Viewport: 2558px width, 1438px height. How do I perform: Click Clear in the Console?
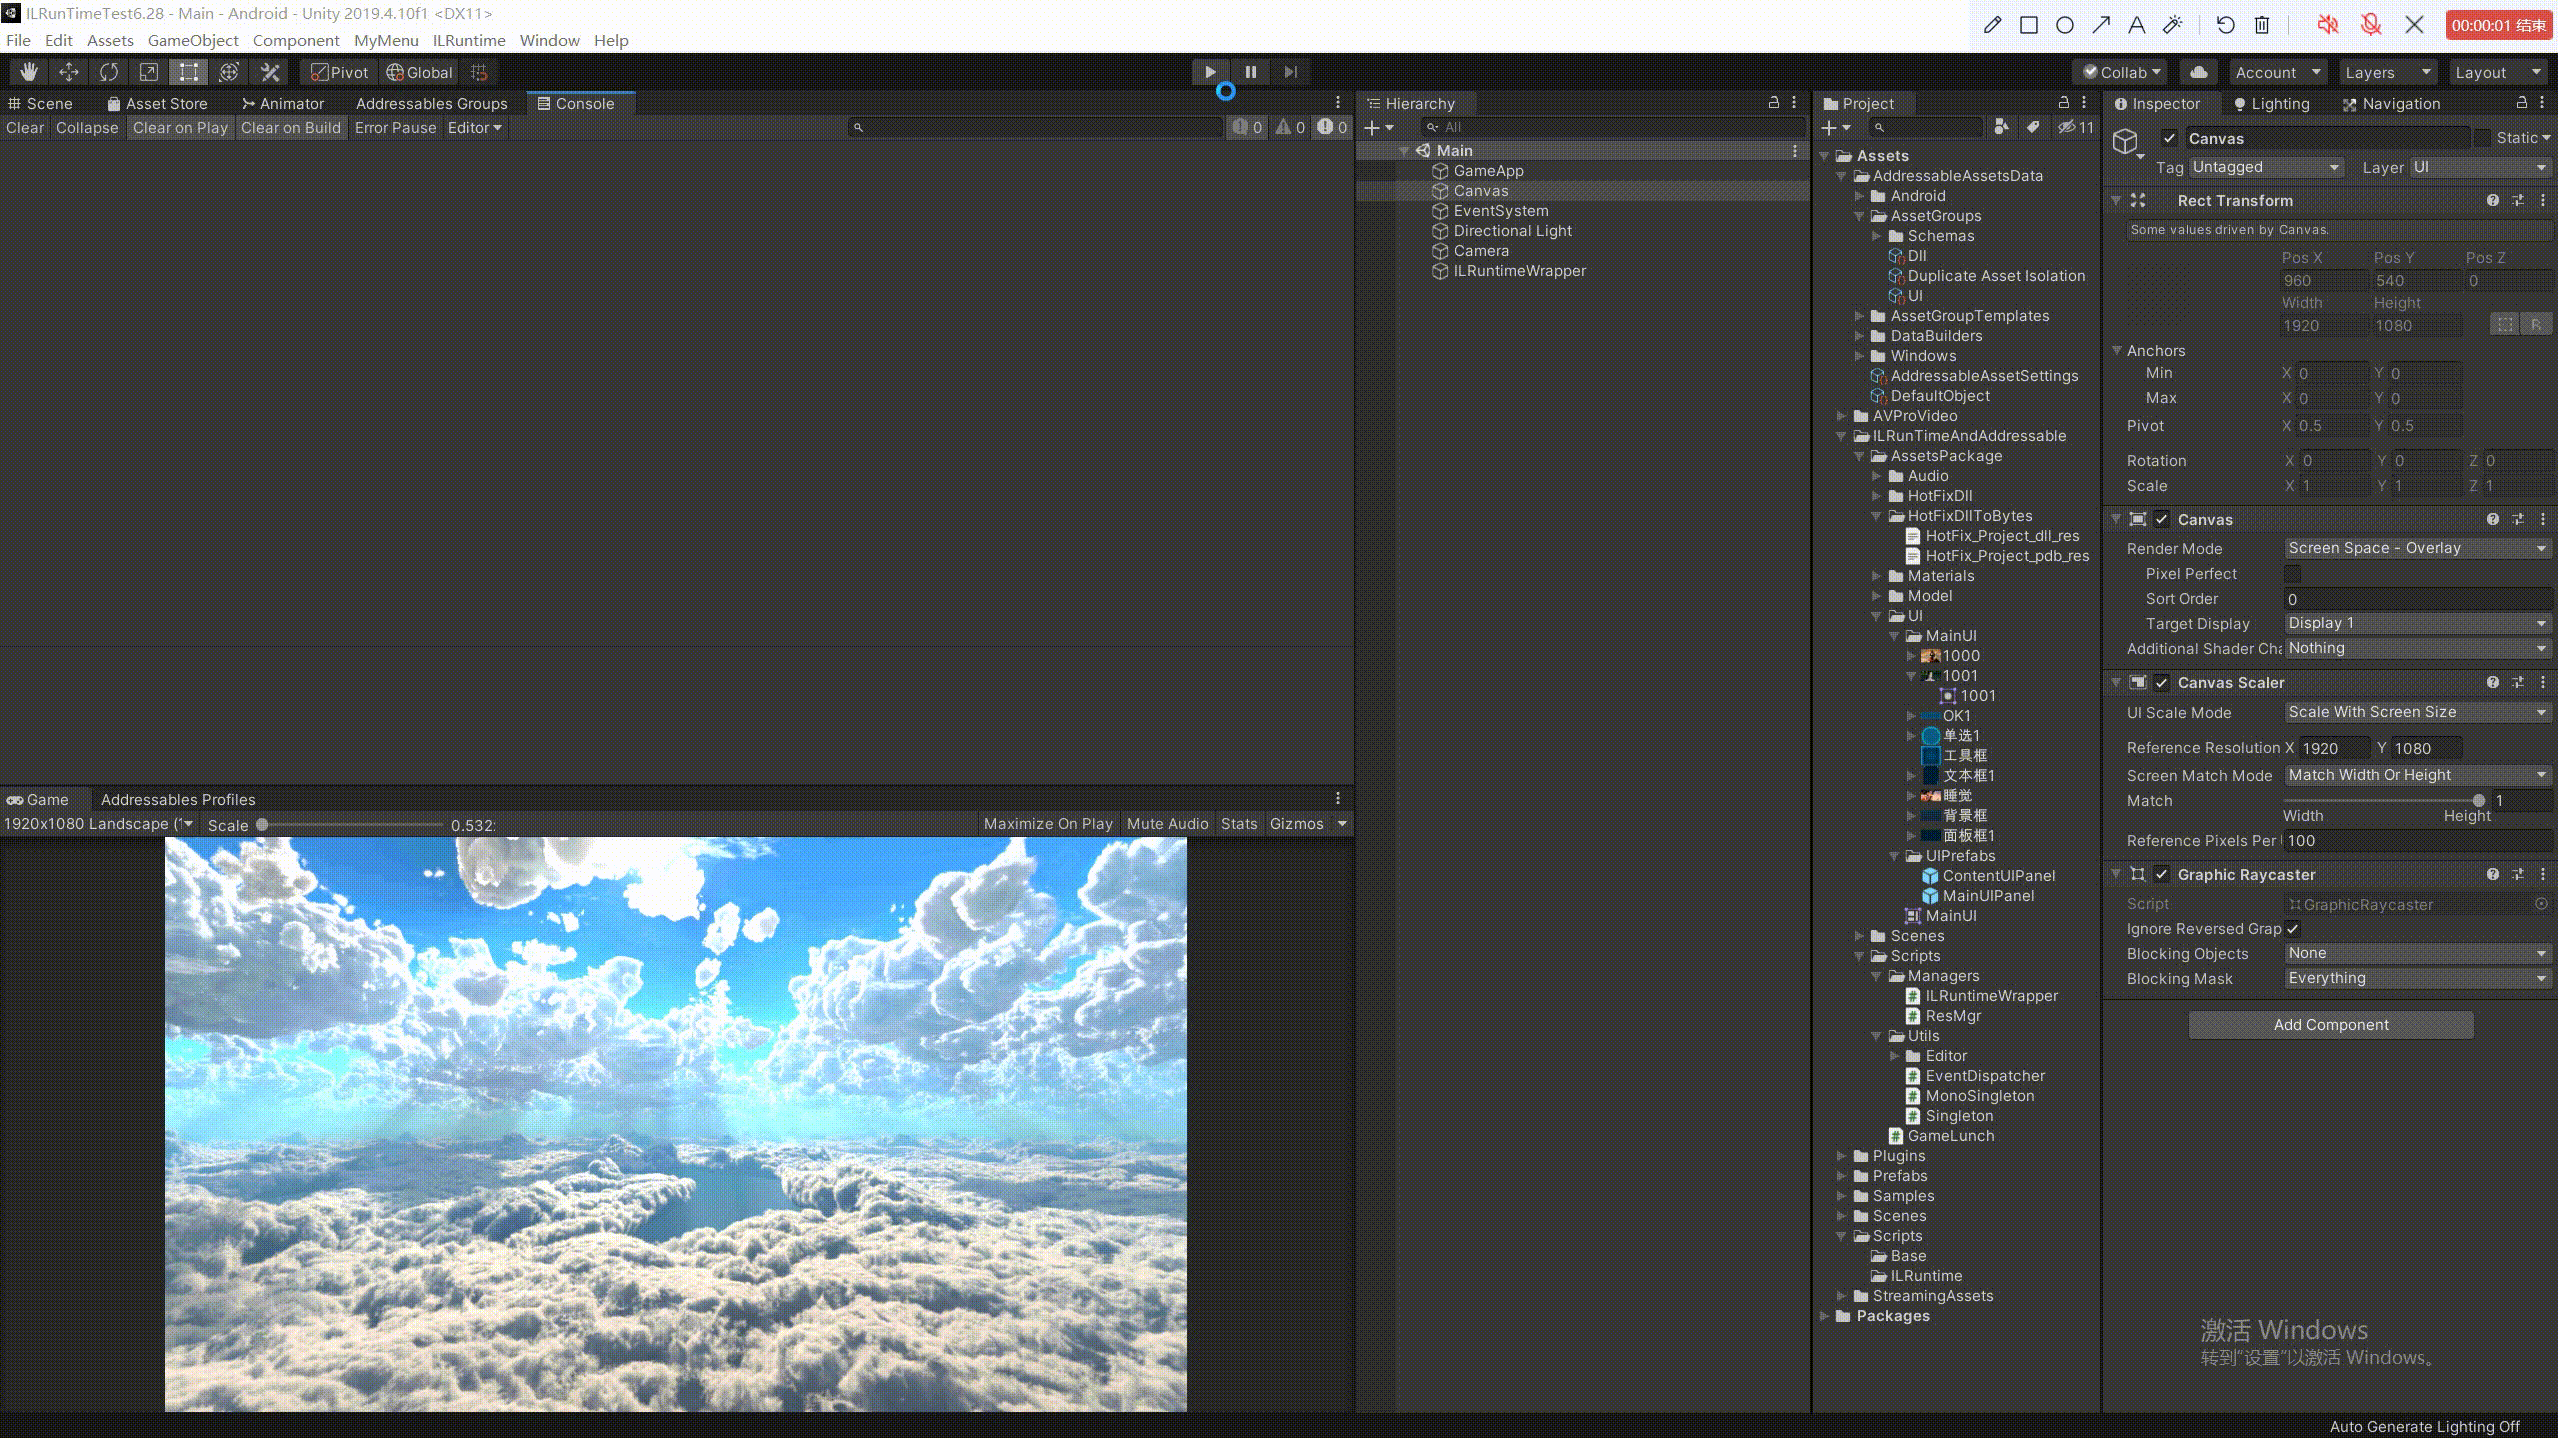tap(25, 128)
